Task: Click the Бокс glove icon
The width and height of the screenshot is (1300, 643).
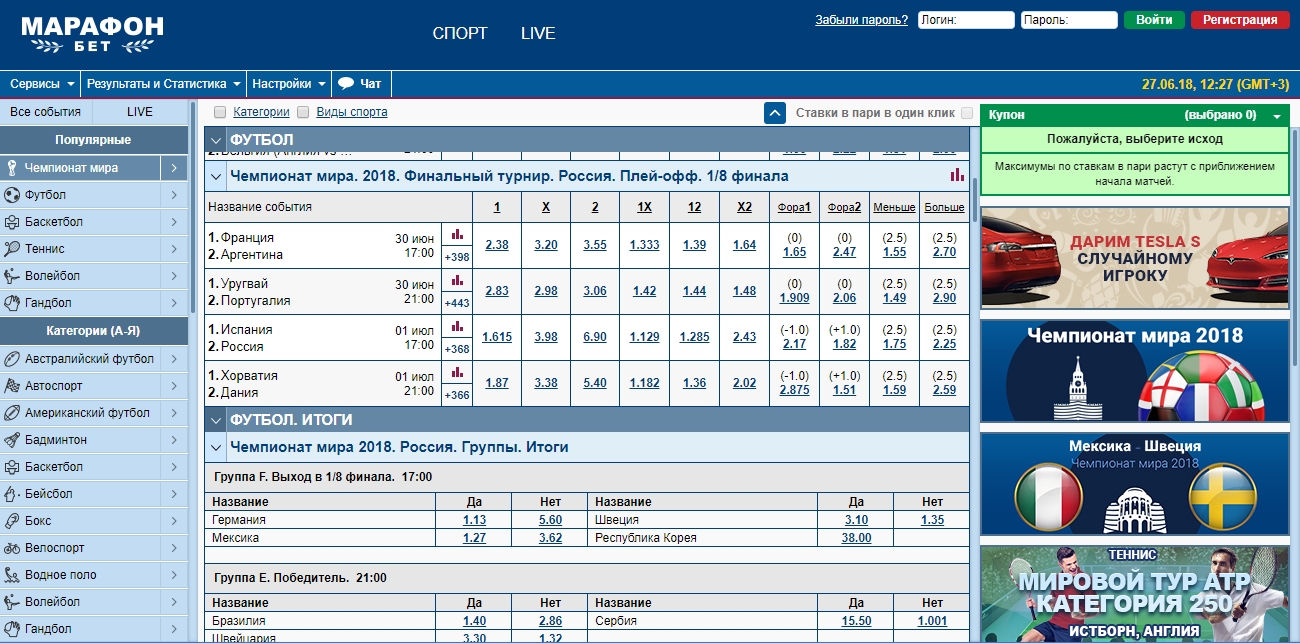Action: coord(12,521)
